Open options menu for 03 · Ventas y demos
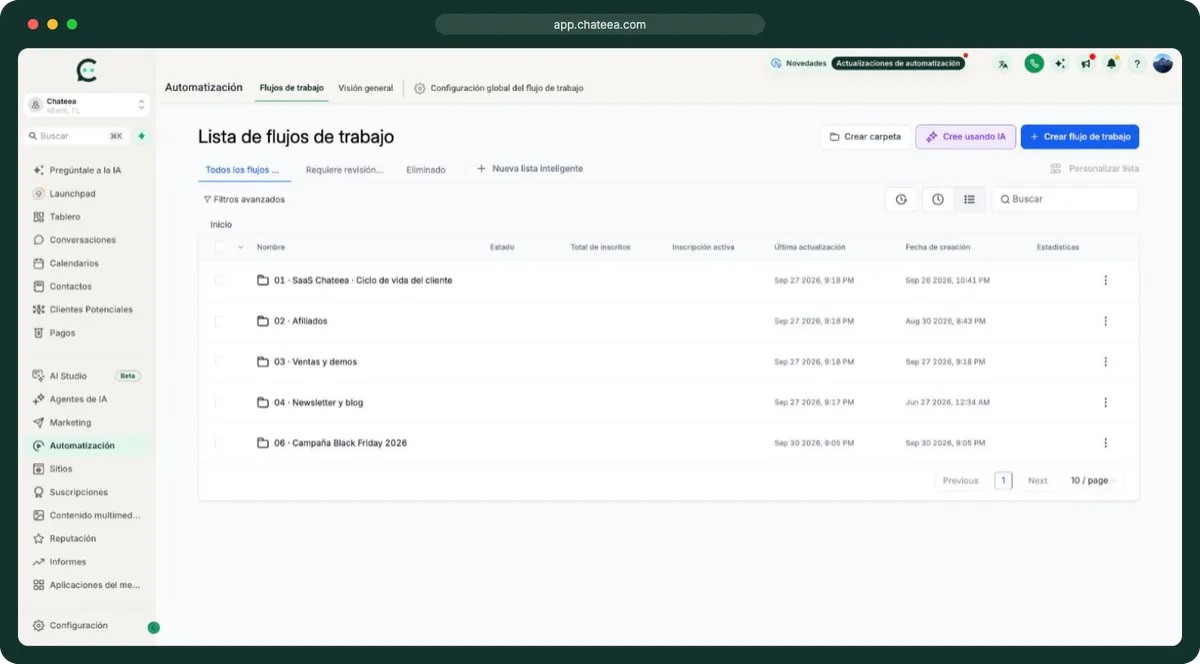The width and height of the screenshot is (1200, 664). [x=1105, y=361]
